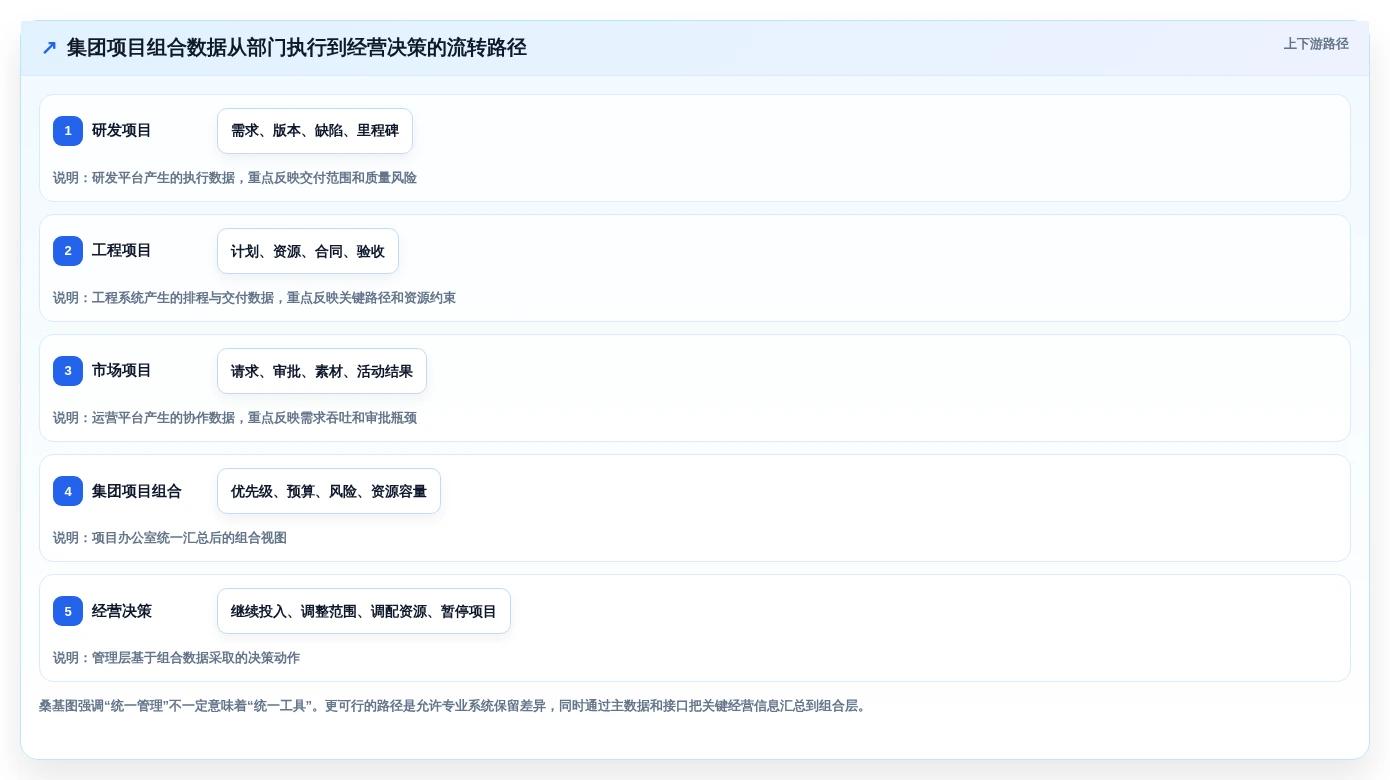Image resolution: width=1390 pixels, height=780 pixels.
Task: Click the description starting 说明：工程系统产生的排程
Action: [254, 298]
